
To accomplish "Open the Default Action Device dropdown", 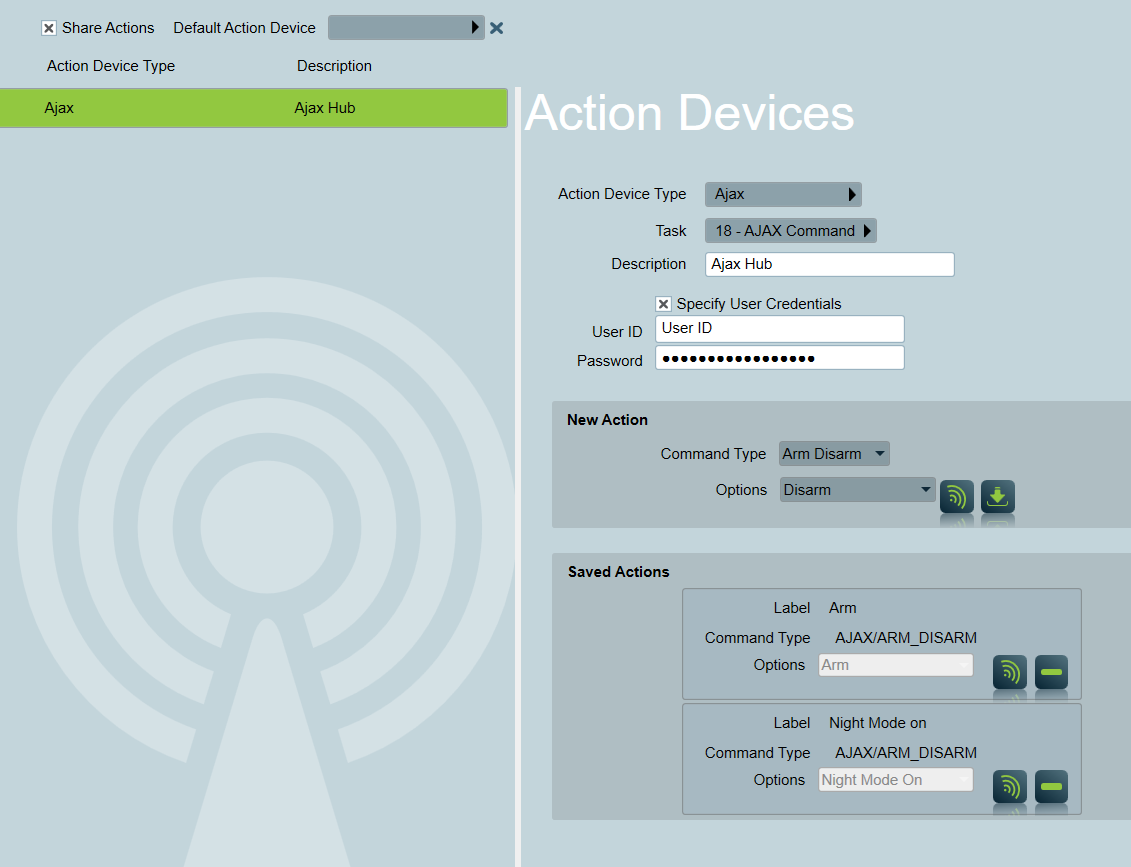I will tap(406, 27).
